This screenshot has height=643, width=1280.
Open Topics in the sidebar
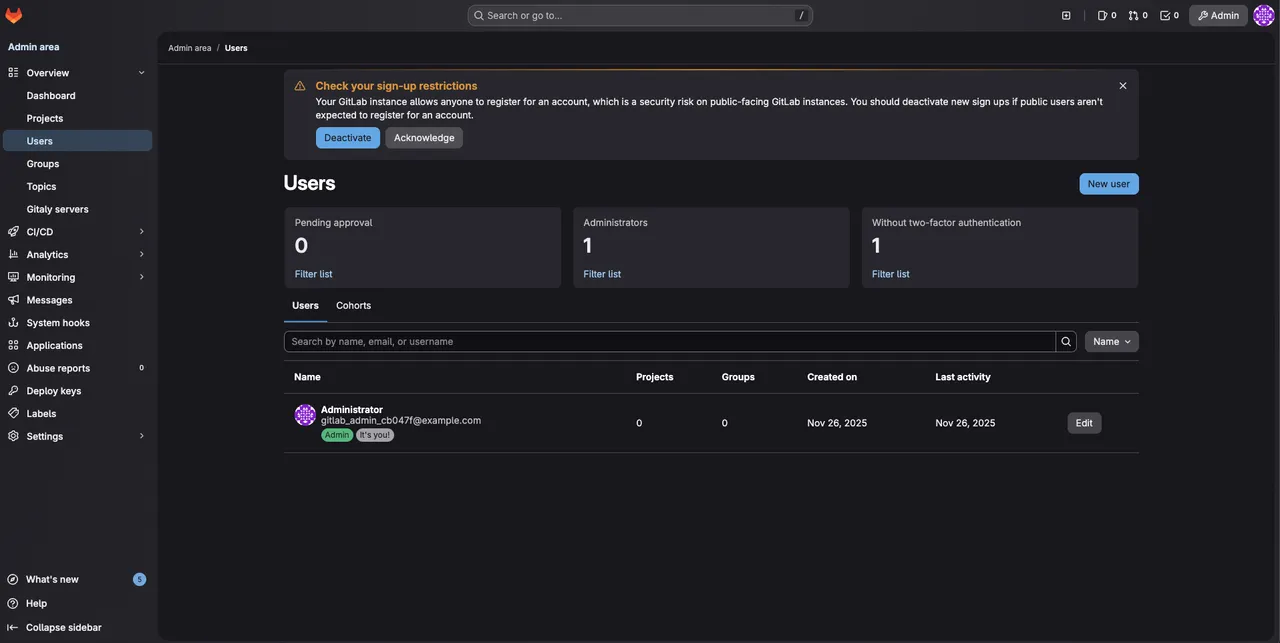(77, 187)
